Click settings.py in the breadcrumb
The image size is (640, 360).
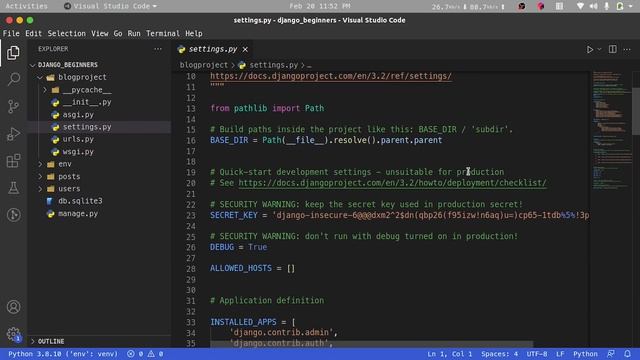pyautogui.click(x=273, y=65)
